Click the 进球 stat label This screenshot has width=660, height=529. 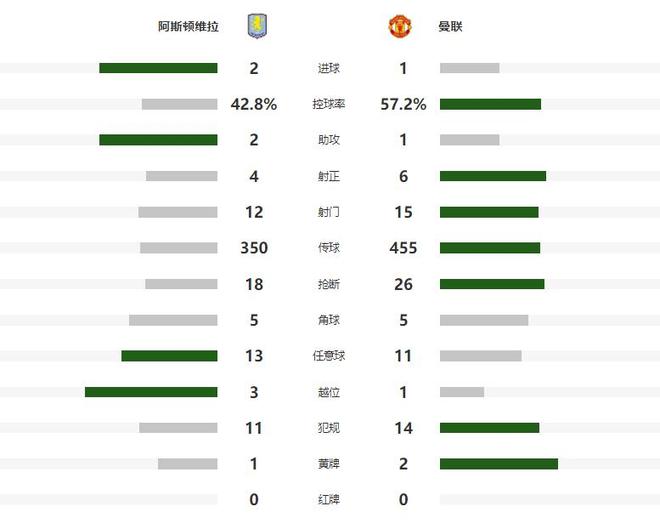tap(328, 68)
